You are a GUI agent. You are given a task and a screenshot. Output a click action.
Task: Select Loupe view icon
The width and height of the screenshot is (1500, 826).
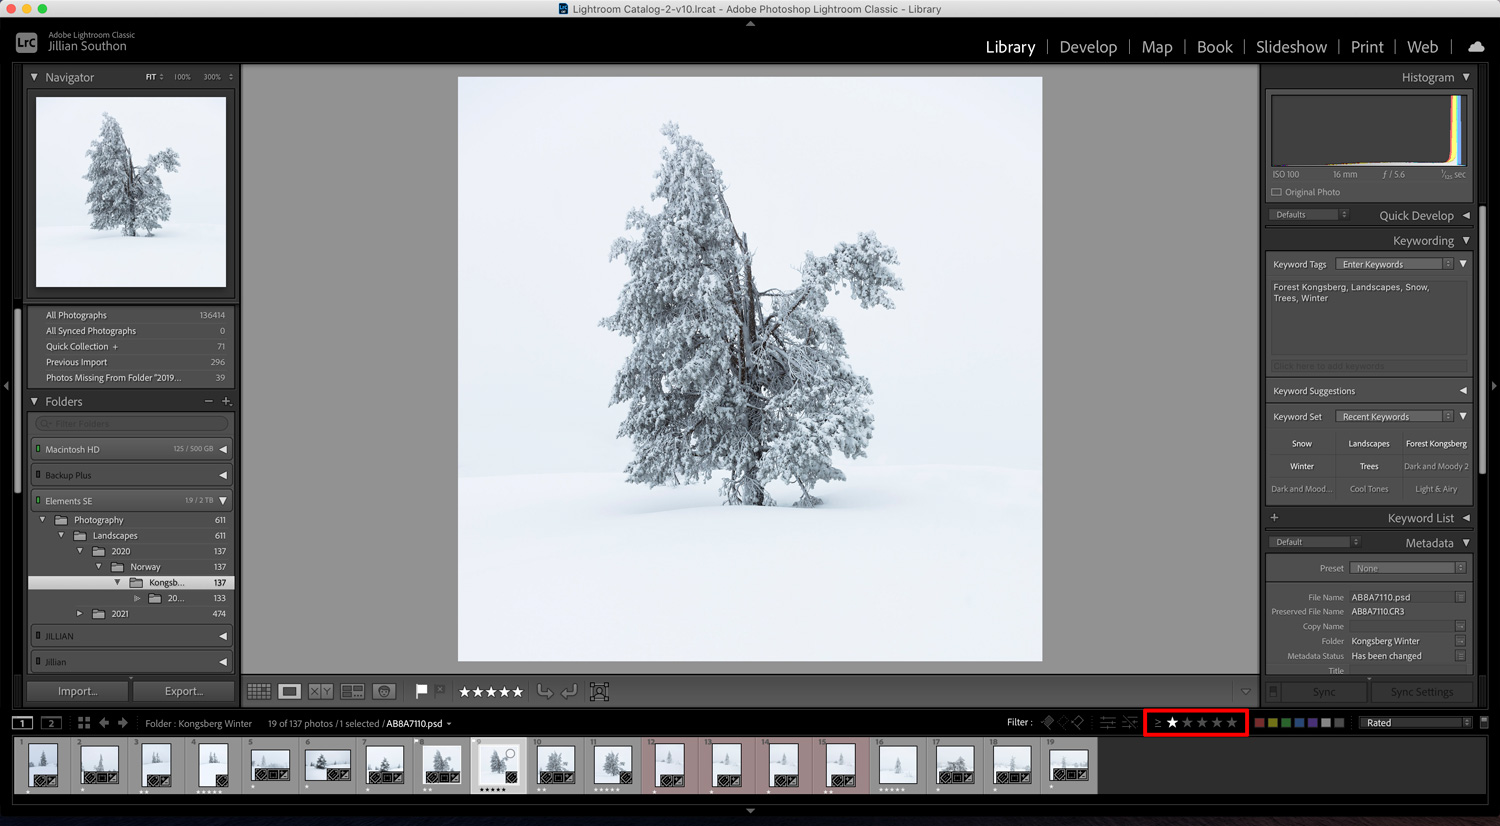click(x=290, y=691)
